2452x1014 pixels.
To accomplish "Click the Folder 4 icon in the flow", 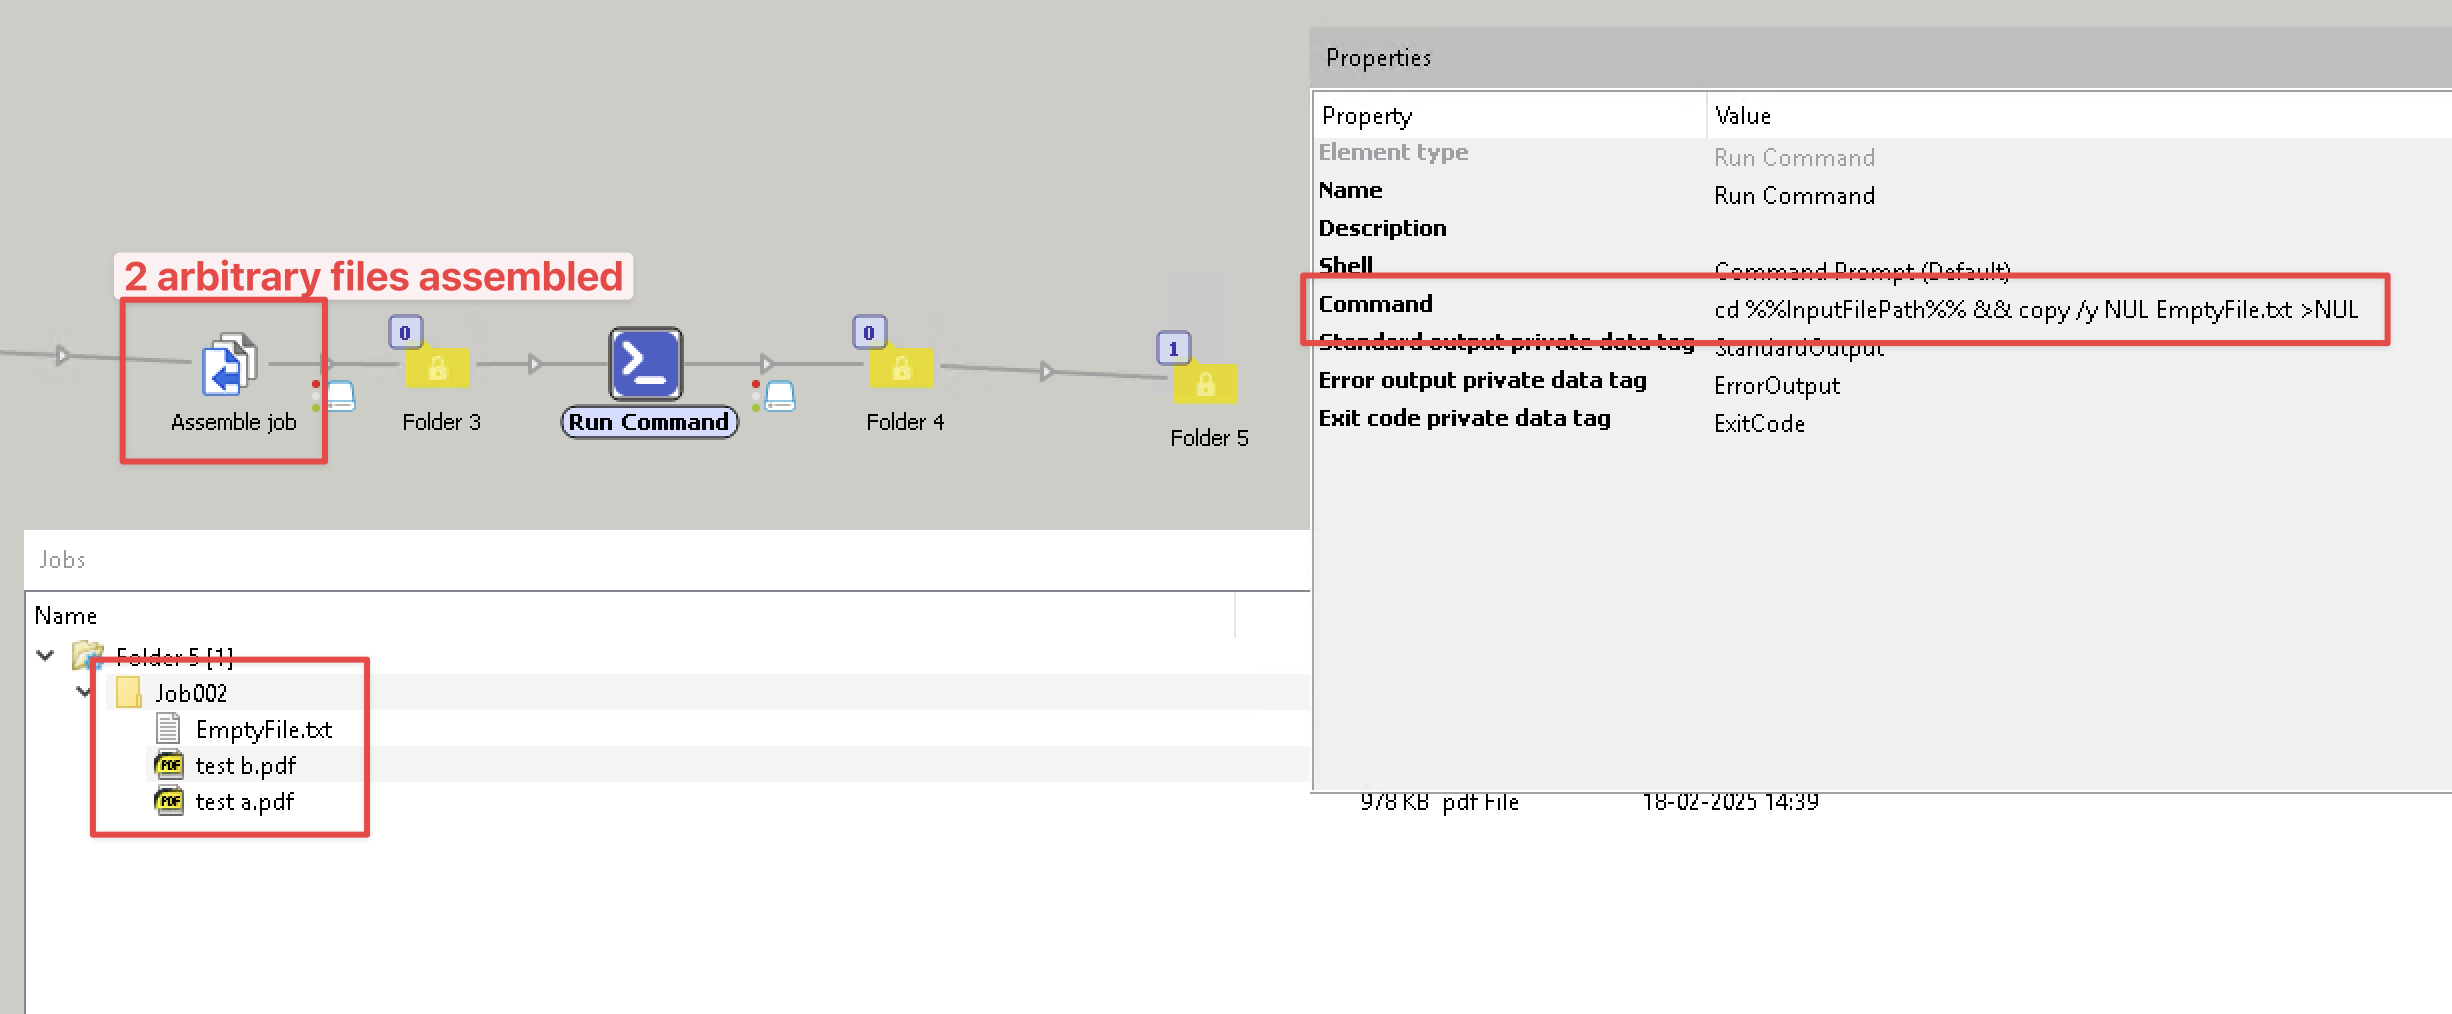I will point(903,370).
